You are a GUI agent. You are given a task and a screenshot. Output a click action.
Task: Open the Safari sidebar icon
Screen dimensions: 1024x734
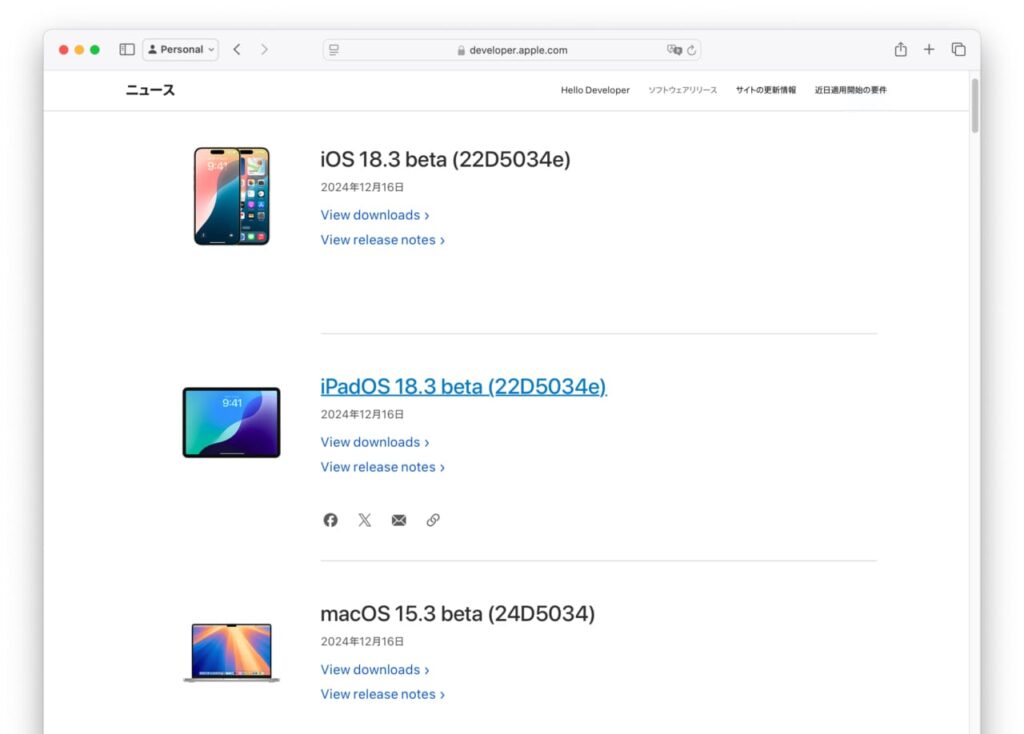[126, 48]
